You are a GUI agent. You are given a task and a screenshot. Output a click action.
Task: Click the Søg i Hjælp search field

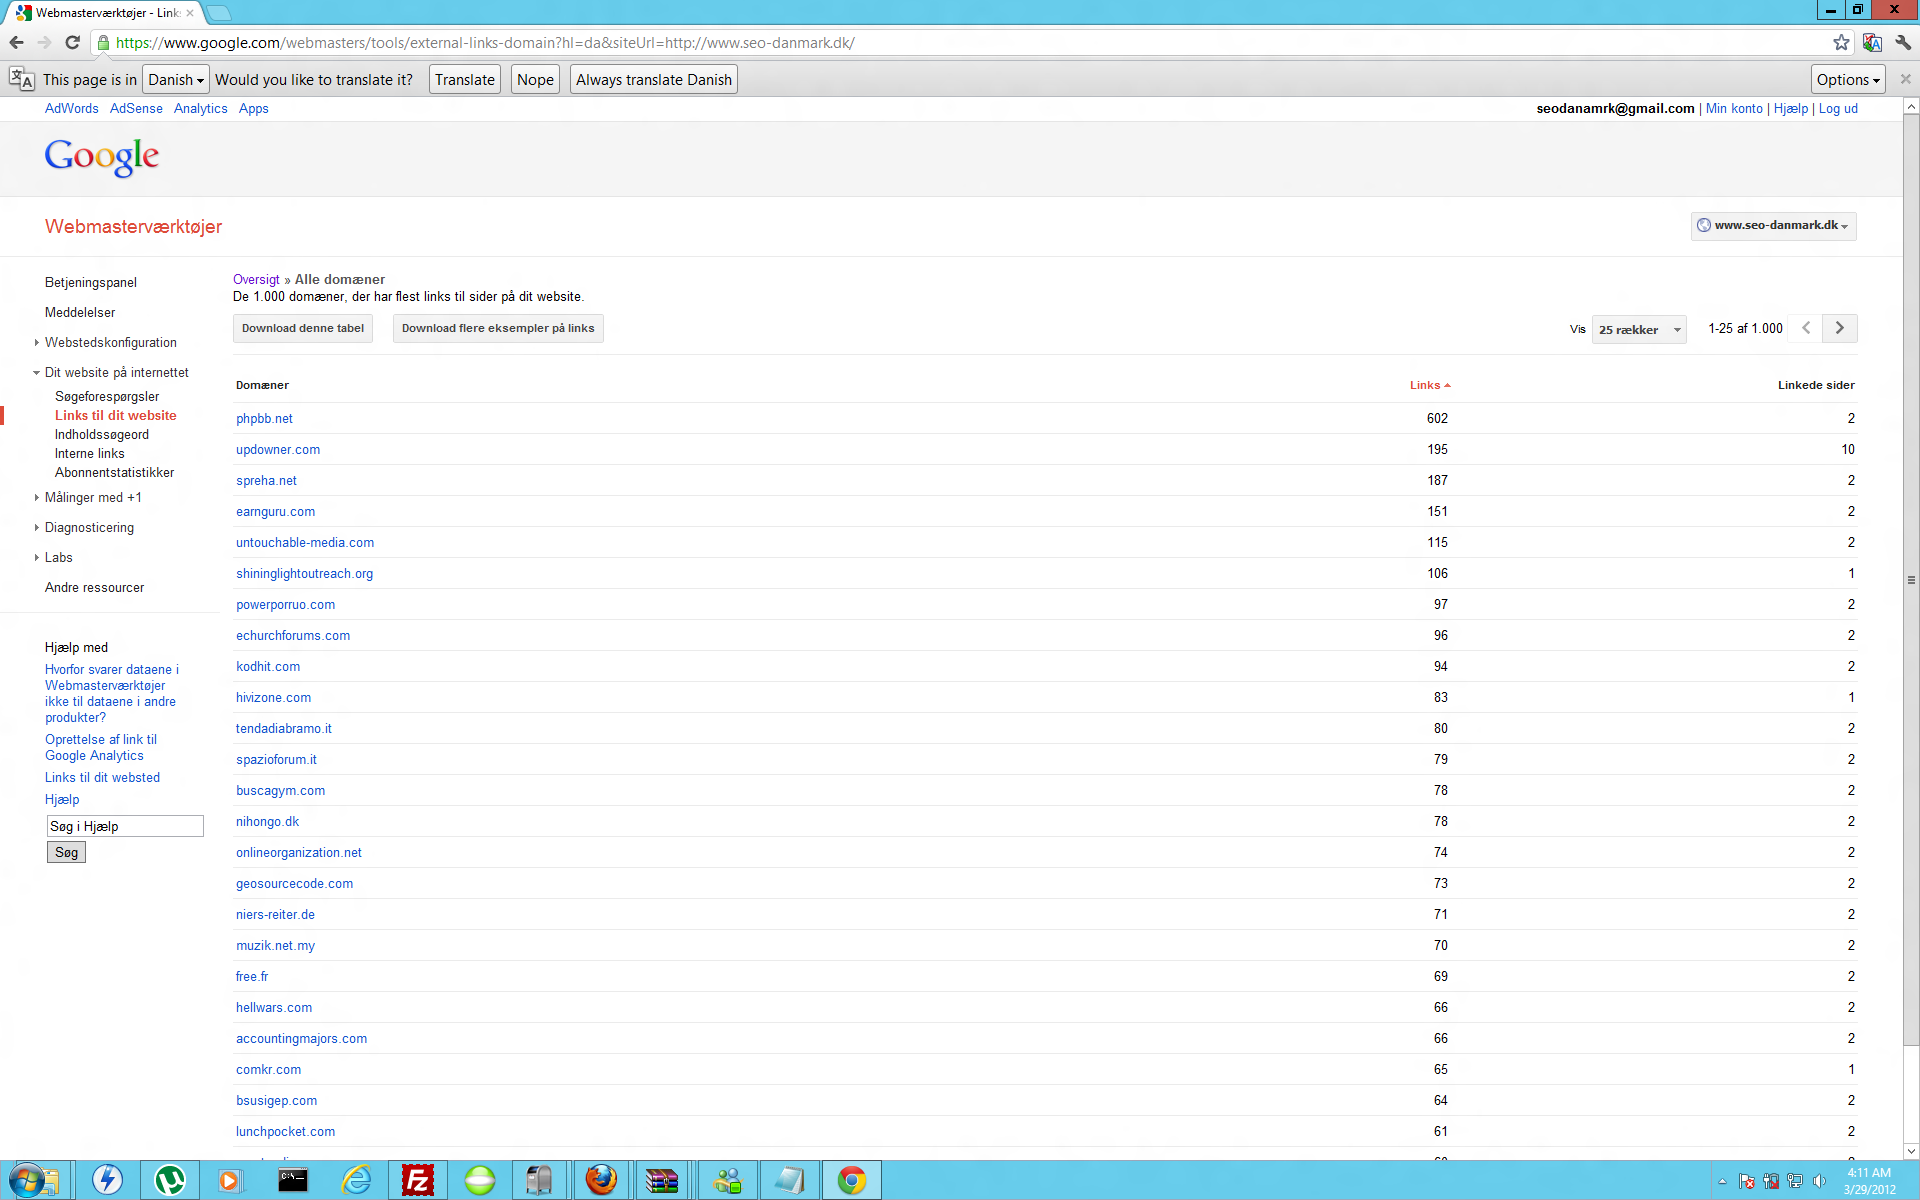click(x=125, y=826)
